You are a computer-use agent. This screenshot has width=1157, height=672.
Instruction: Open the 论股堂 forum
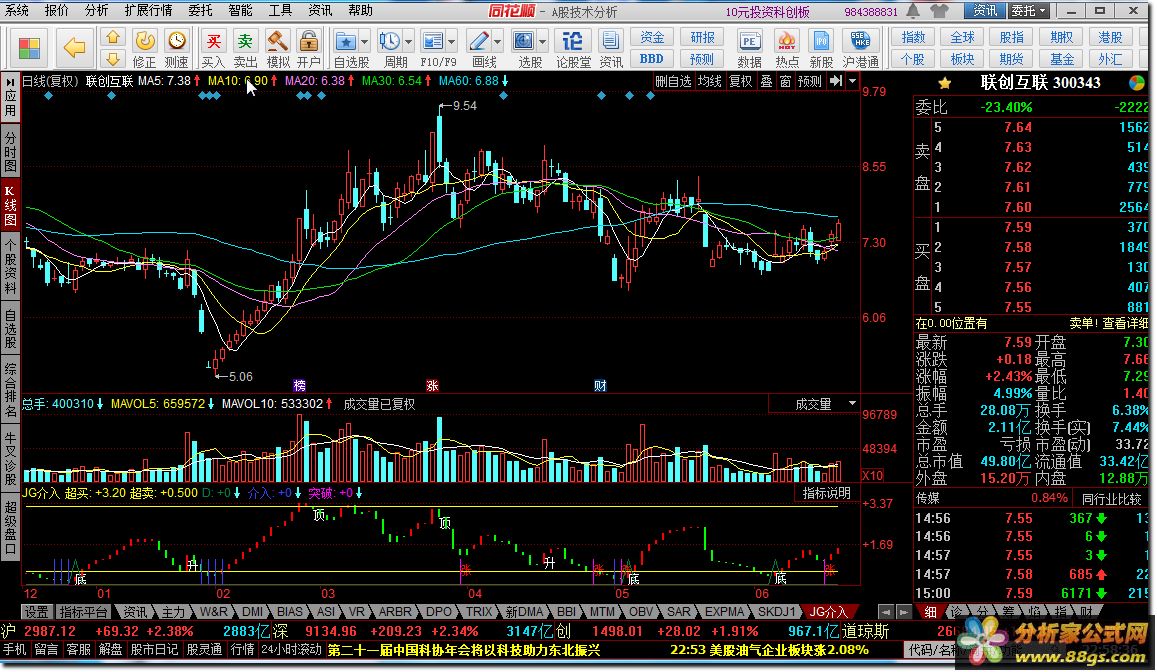coord(573,49)
